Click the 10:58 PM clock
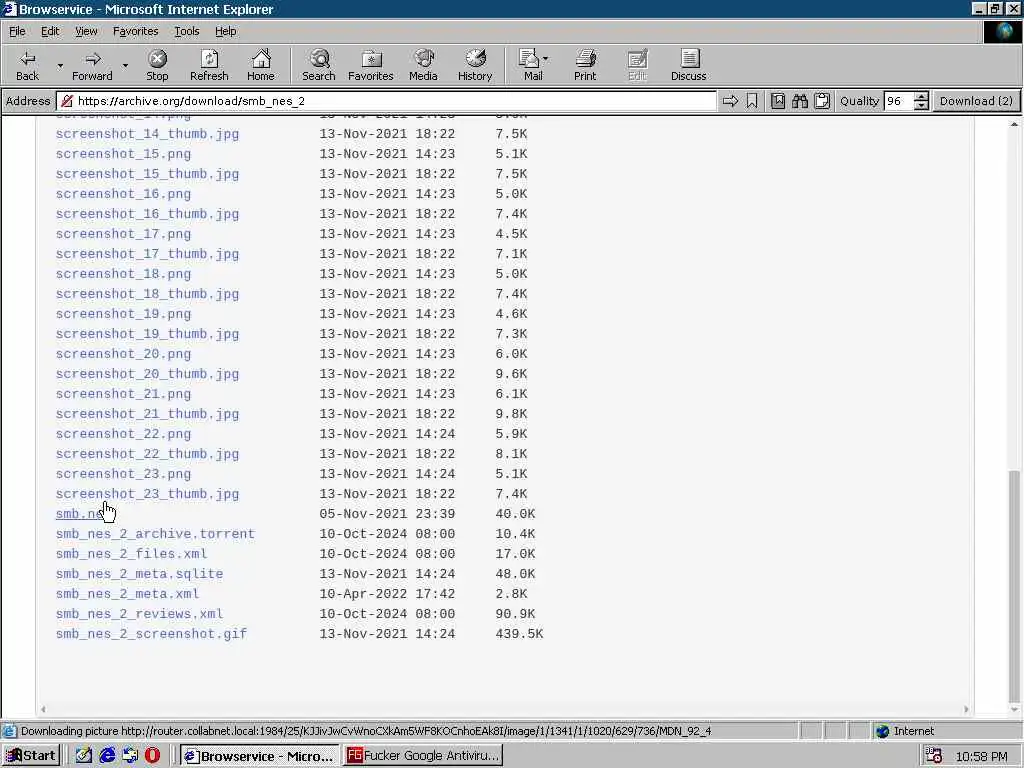This screenshot has height=768, width=1024. click(x=982, y=756)
